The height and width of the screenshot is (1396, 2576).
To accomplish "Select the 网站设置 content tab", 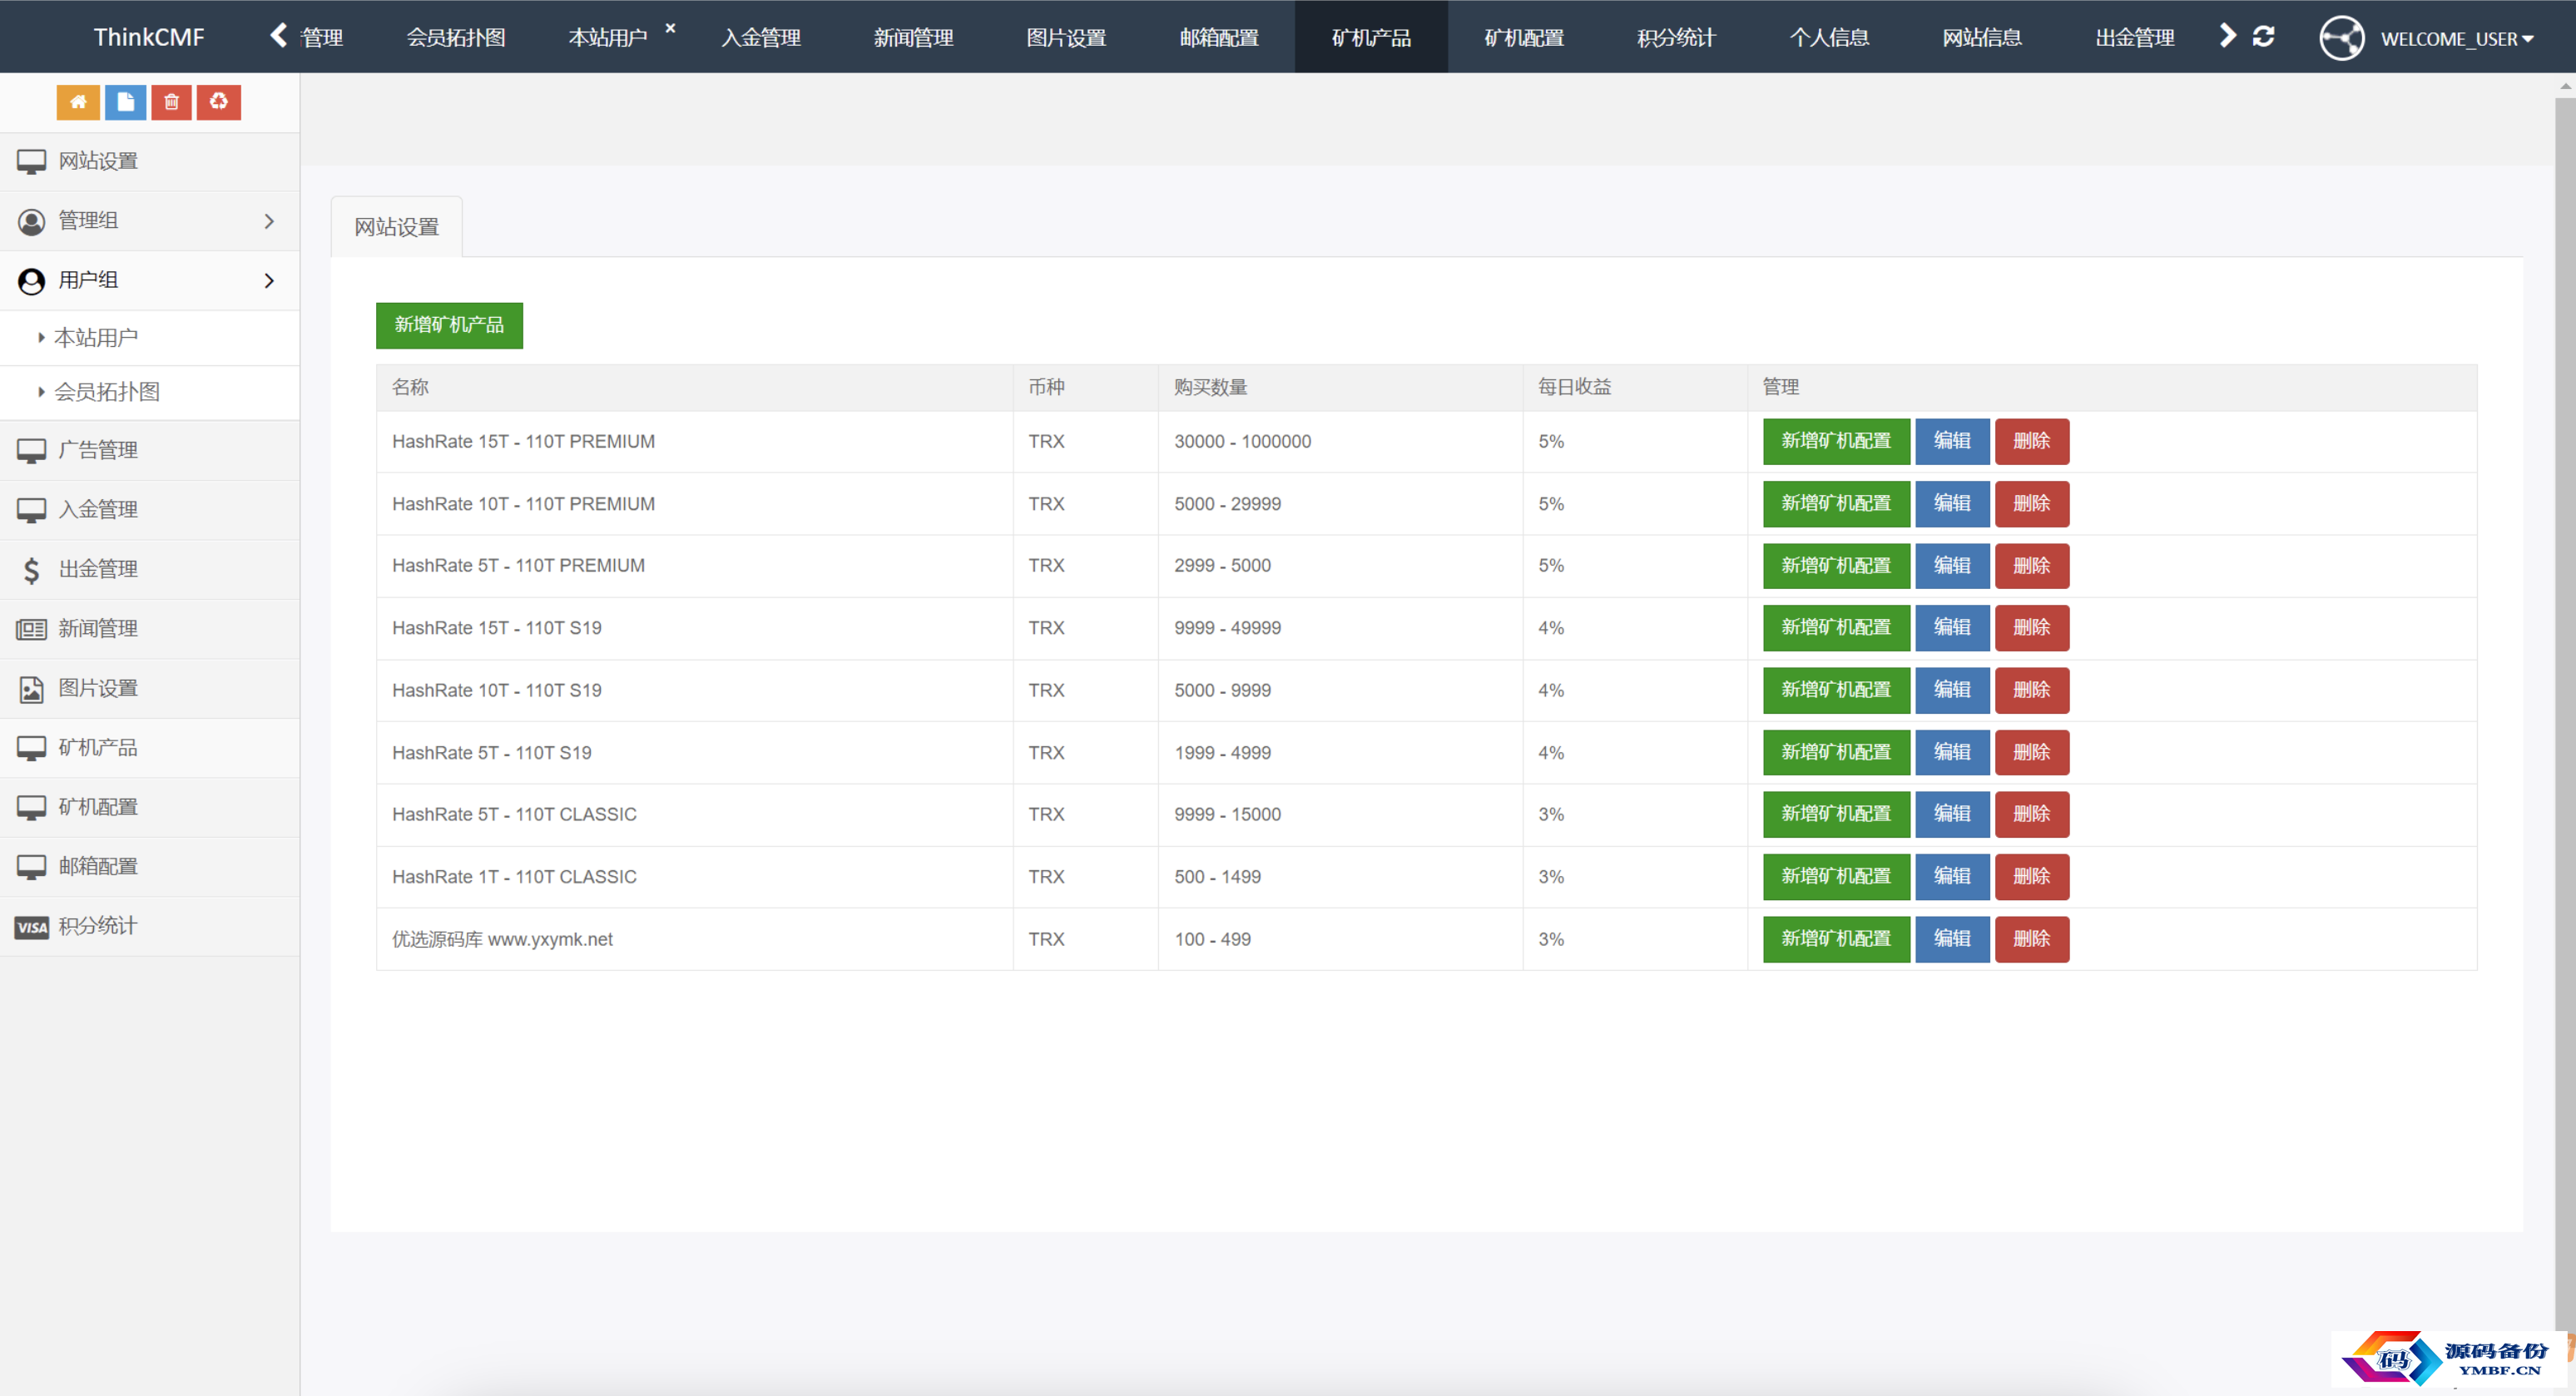I will pos(396,227).
